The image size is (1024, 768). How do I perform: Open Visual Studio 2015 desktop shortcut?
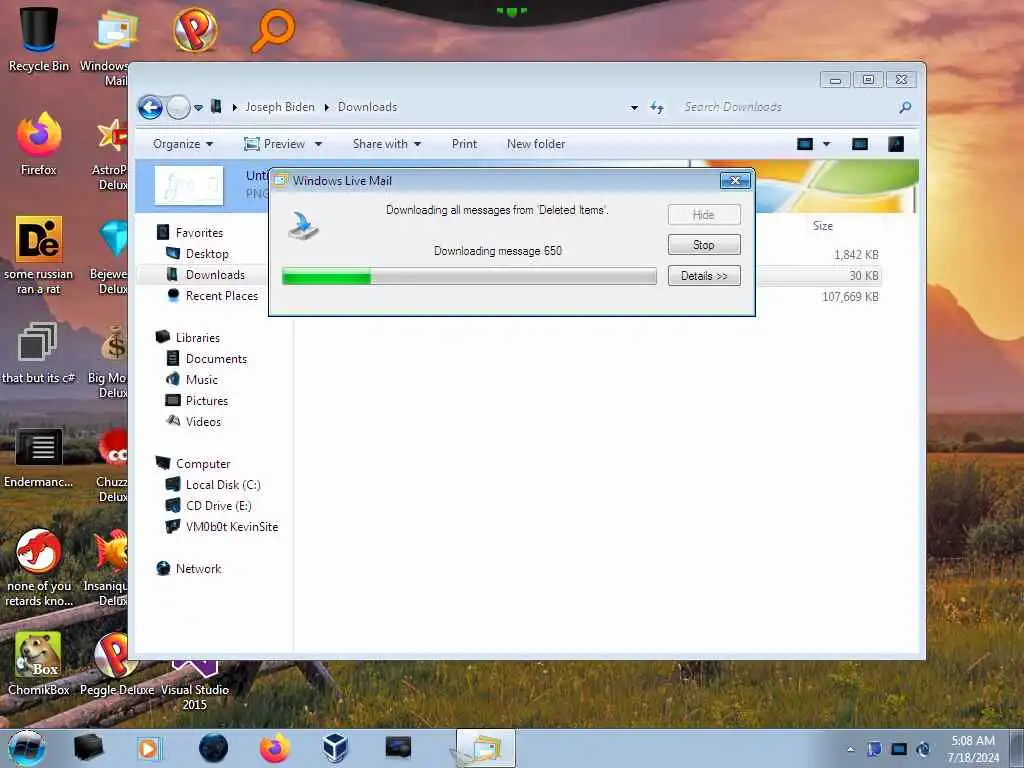pos(195,686)
